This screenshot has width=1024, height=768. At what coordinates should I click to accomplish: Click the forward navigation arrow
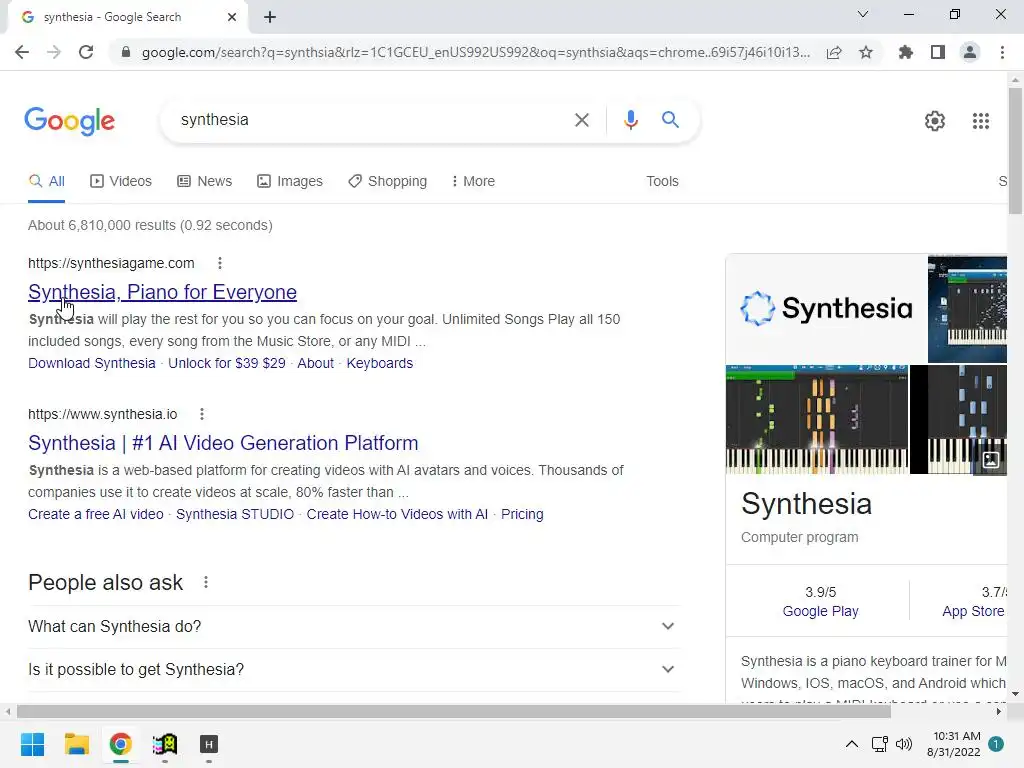(x=54, y=52)
